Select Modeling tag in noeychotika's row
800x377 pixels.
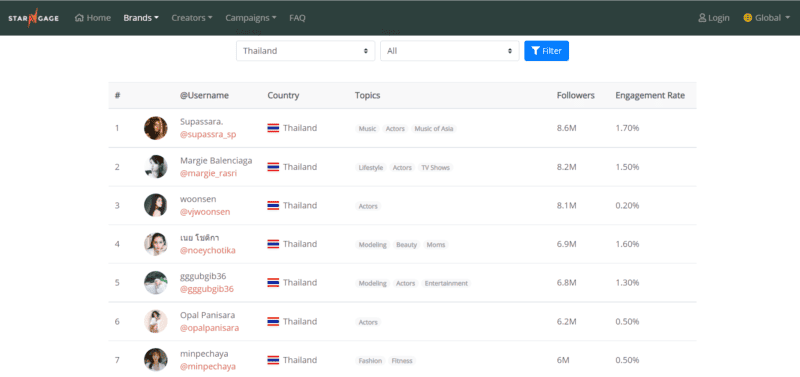pyautogui.click(x=372, y=245)
